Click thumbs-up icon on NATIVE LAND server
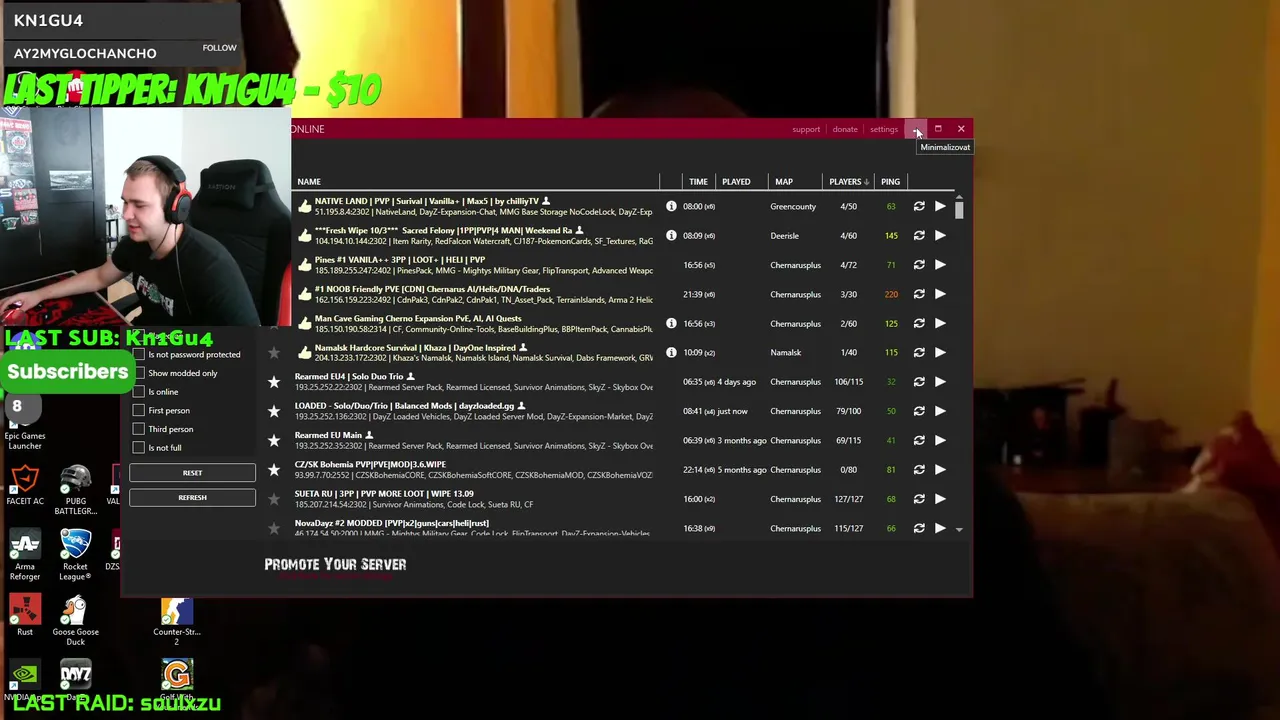The image size is (1280, 720). [305, 207]
